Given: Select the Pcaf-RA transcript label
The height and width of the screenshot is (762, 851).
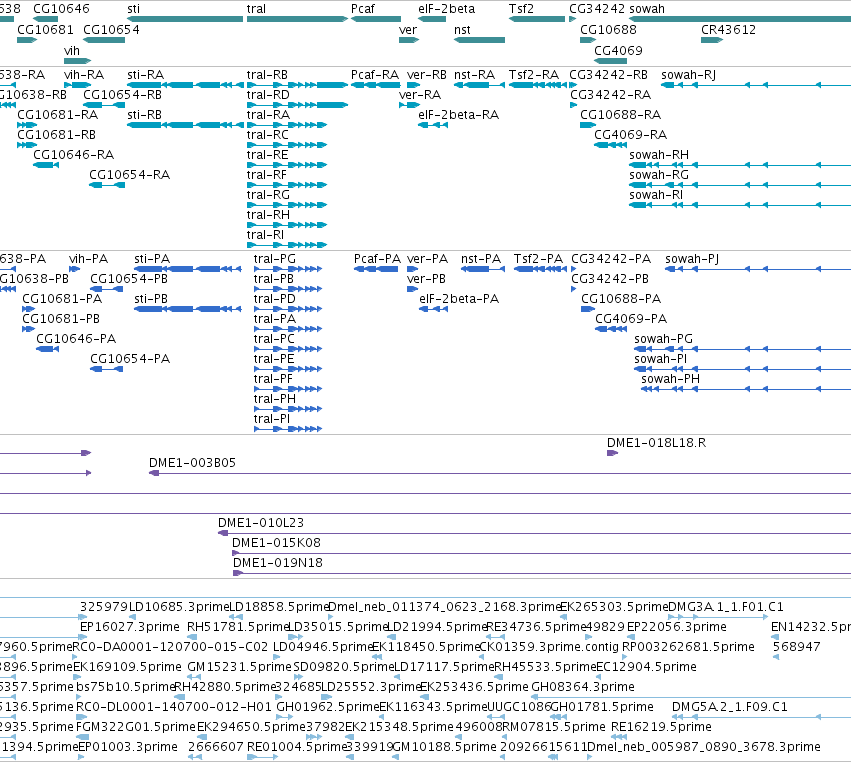Looking at the screenshot, I should 374,75.
